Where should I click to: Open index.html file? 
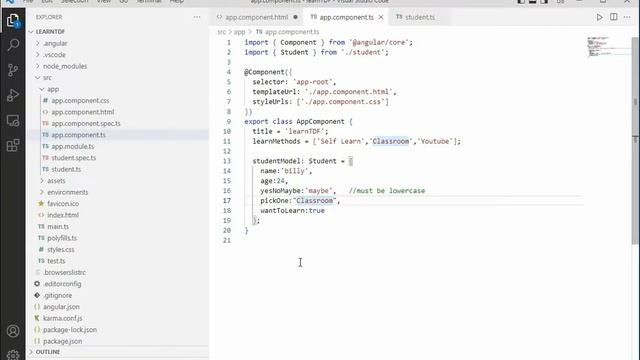63,215
